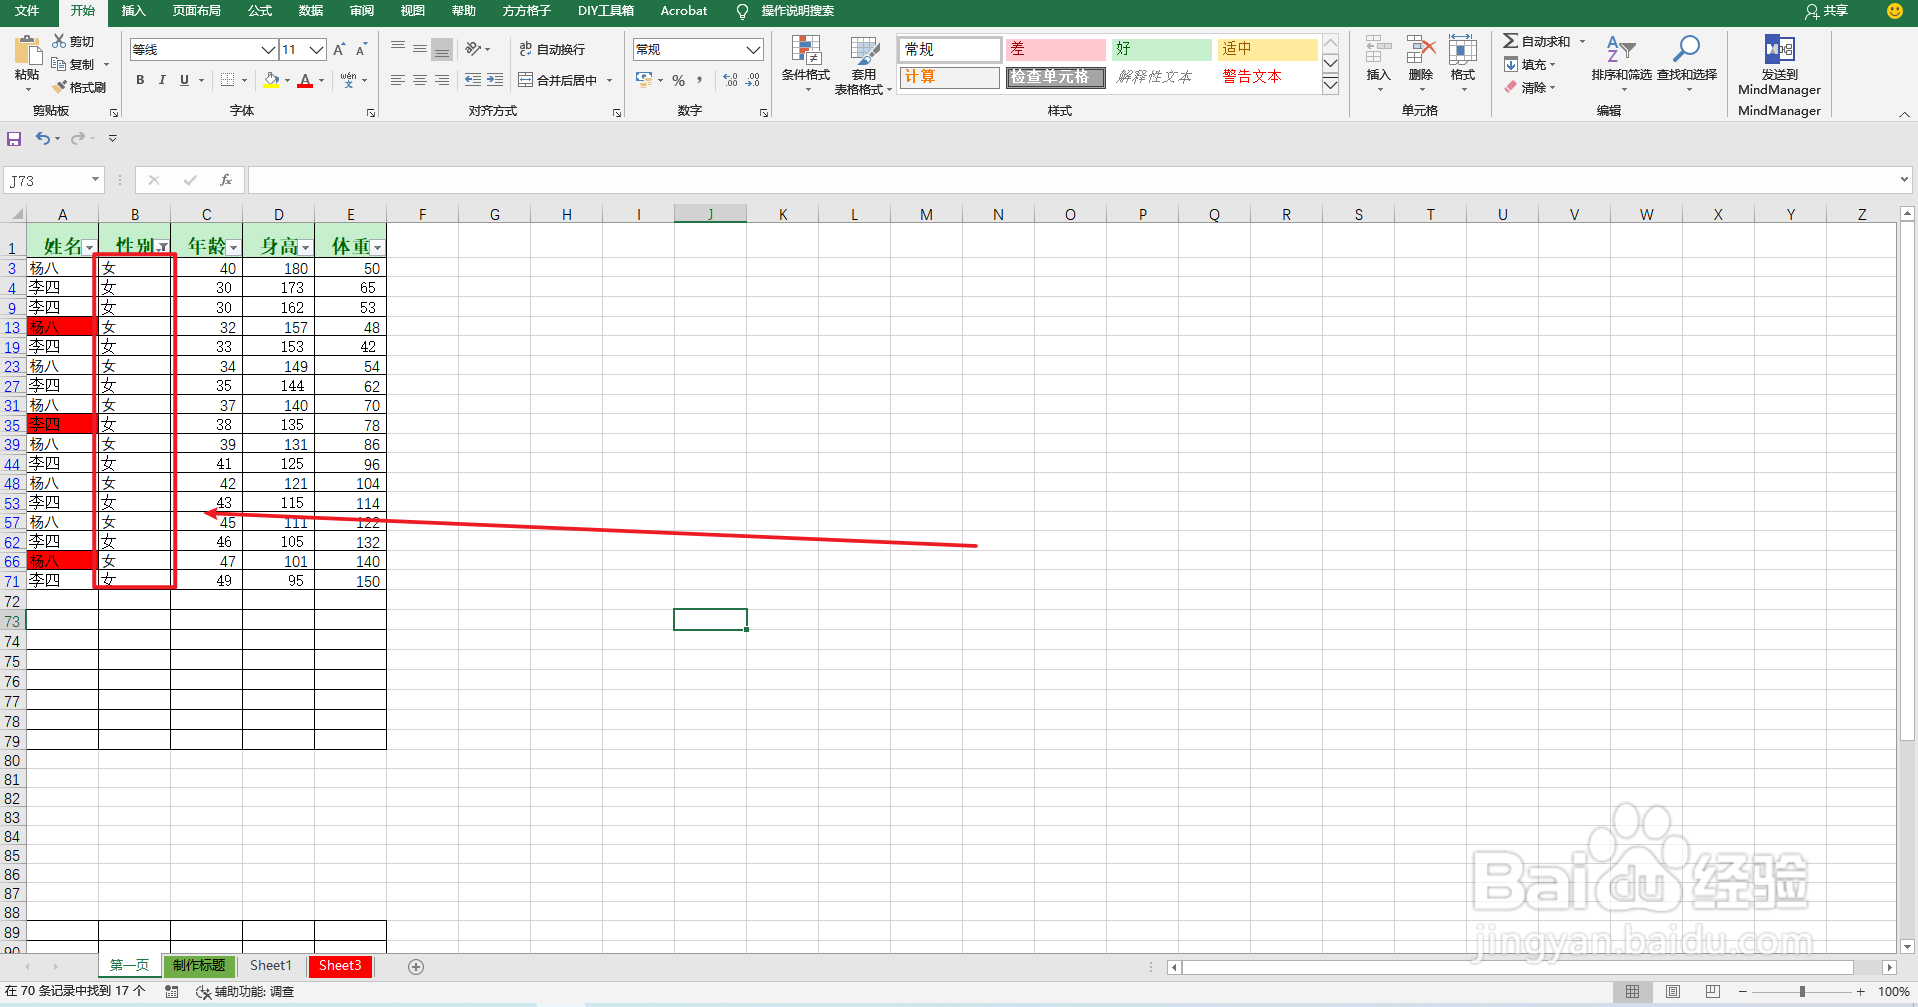
Task: Click the Send to MindManager icon
Action: [x=1779, y=49]
